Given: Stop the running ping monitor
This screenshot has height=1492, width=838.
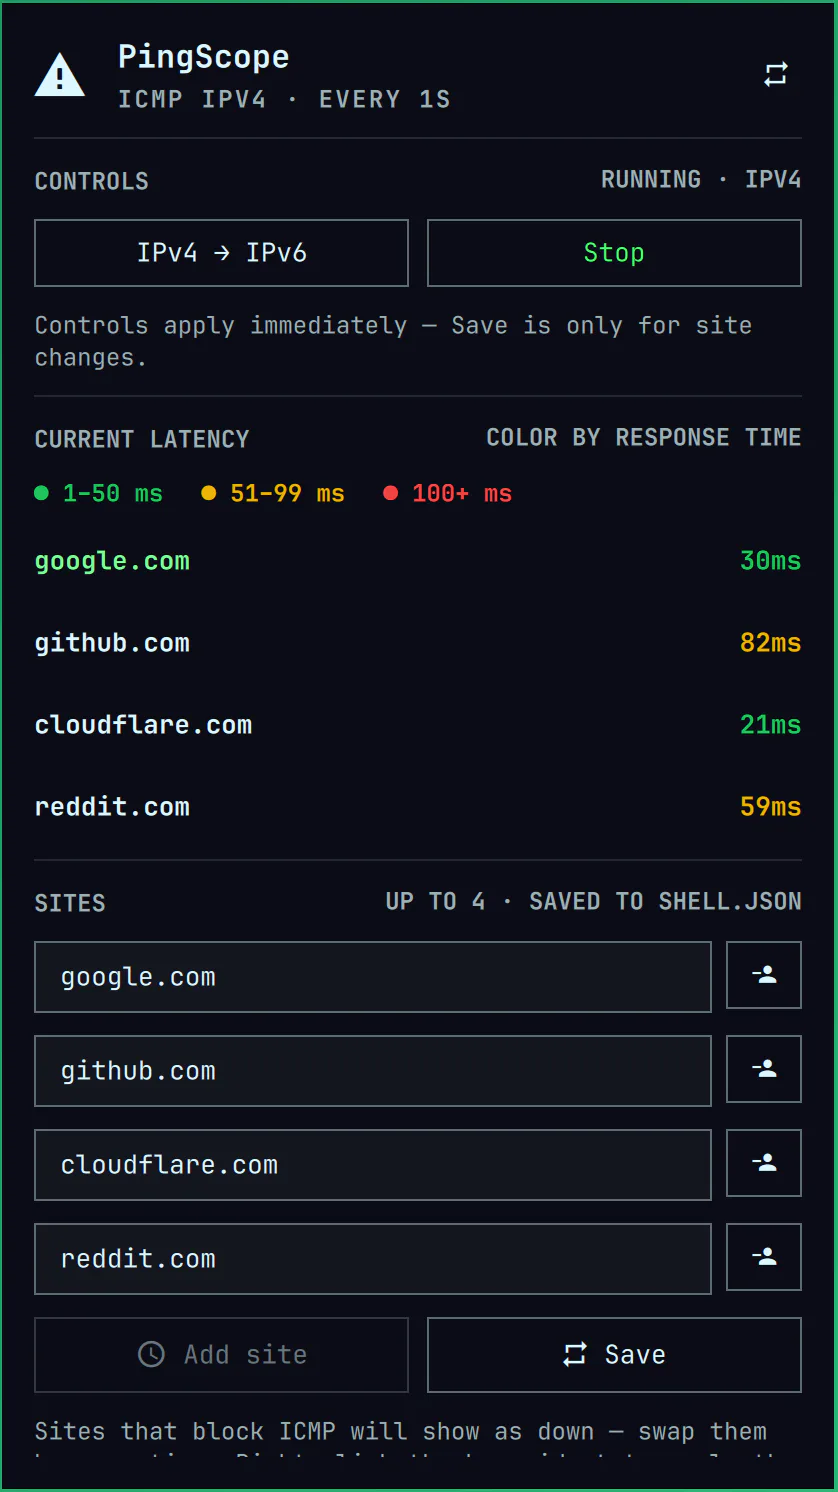Looking at the screenshot, I should [614, 253].
